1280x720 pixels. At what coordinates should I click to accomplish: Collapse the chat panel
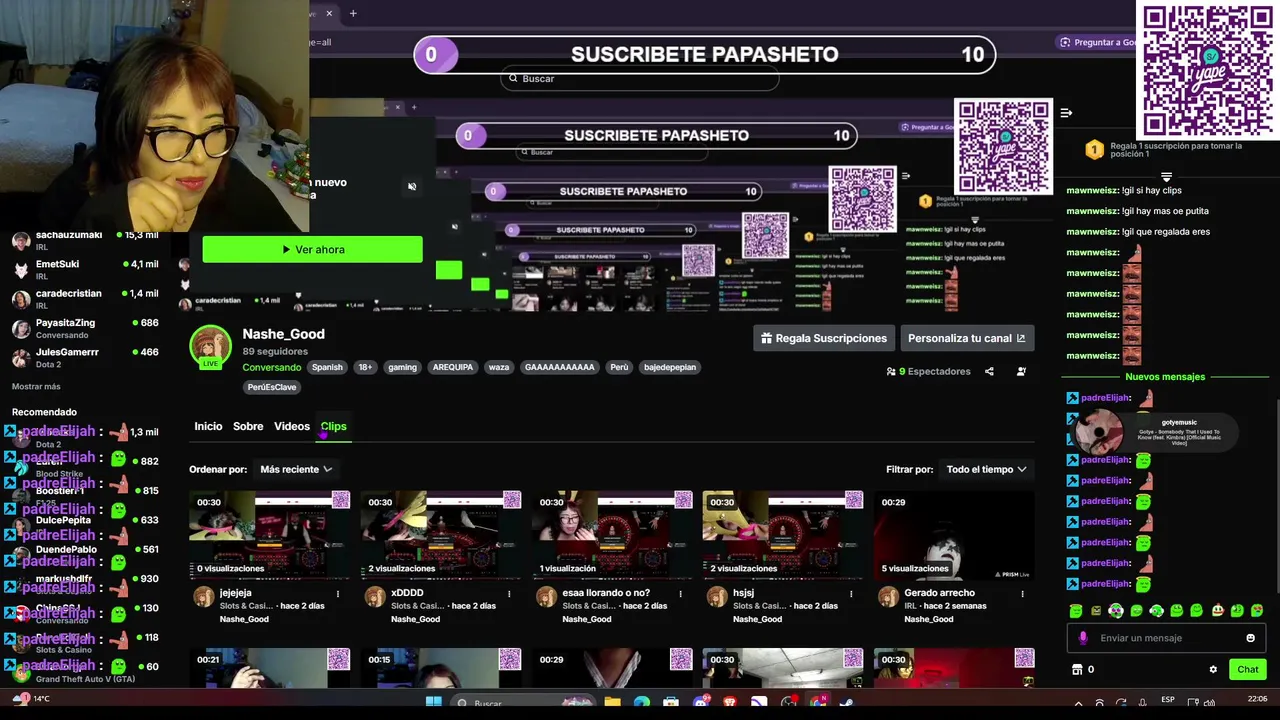tap(1066, 113)
